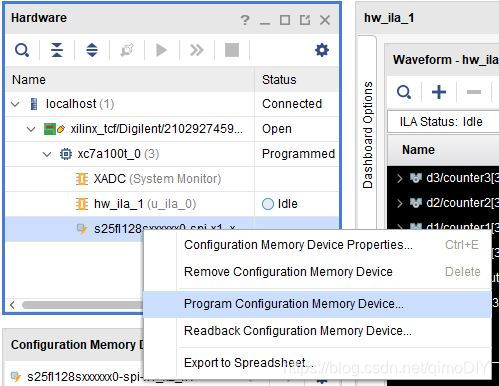Click Collapse All icon in Hardware toolbar
Viewport: 499px width, 386px height.
(x=57, y=50)
